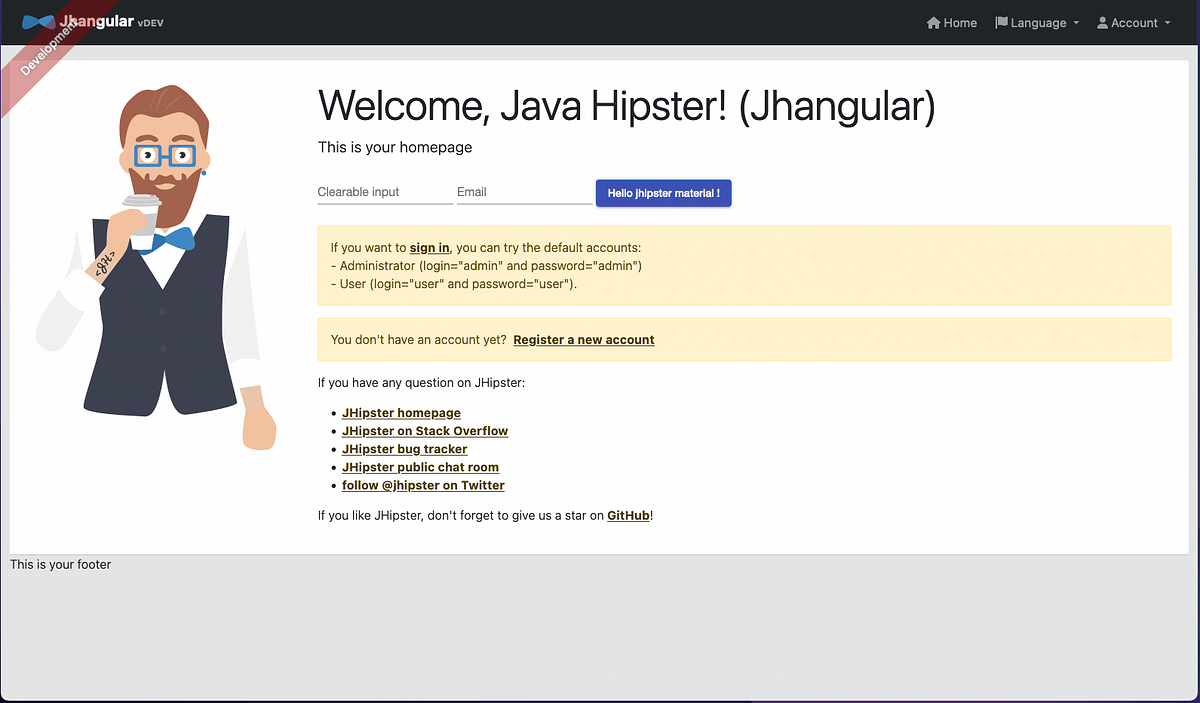Screen dimensions: 1200x703
Task: Click the Jhangular brand title
Action: [x=96, y=21]
